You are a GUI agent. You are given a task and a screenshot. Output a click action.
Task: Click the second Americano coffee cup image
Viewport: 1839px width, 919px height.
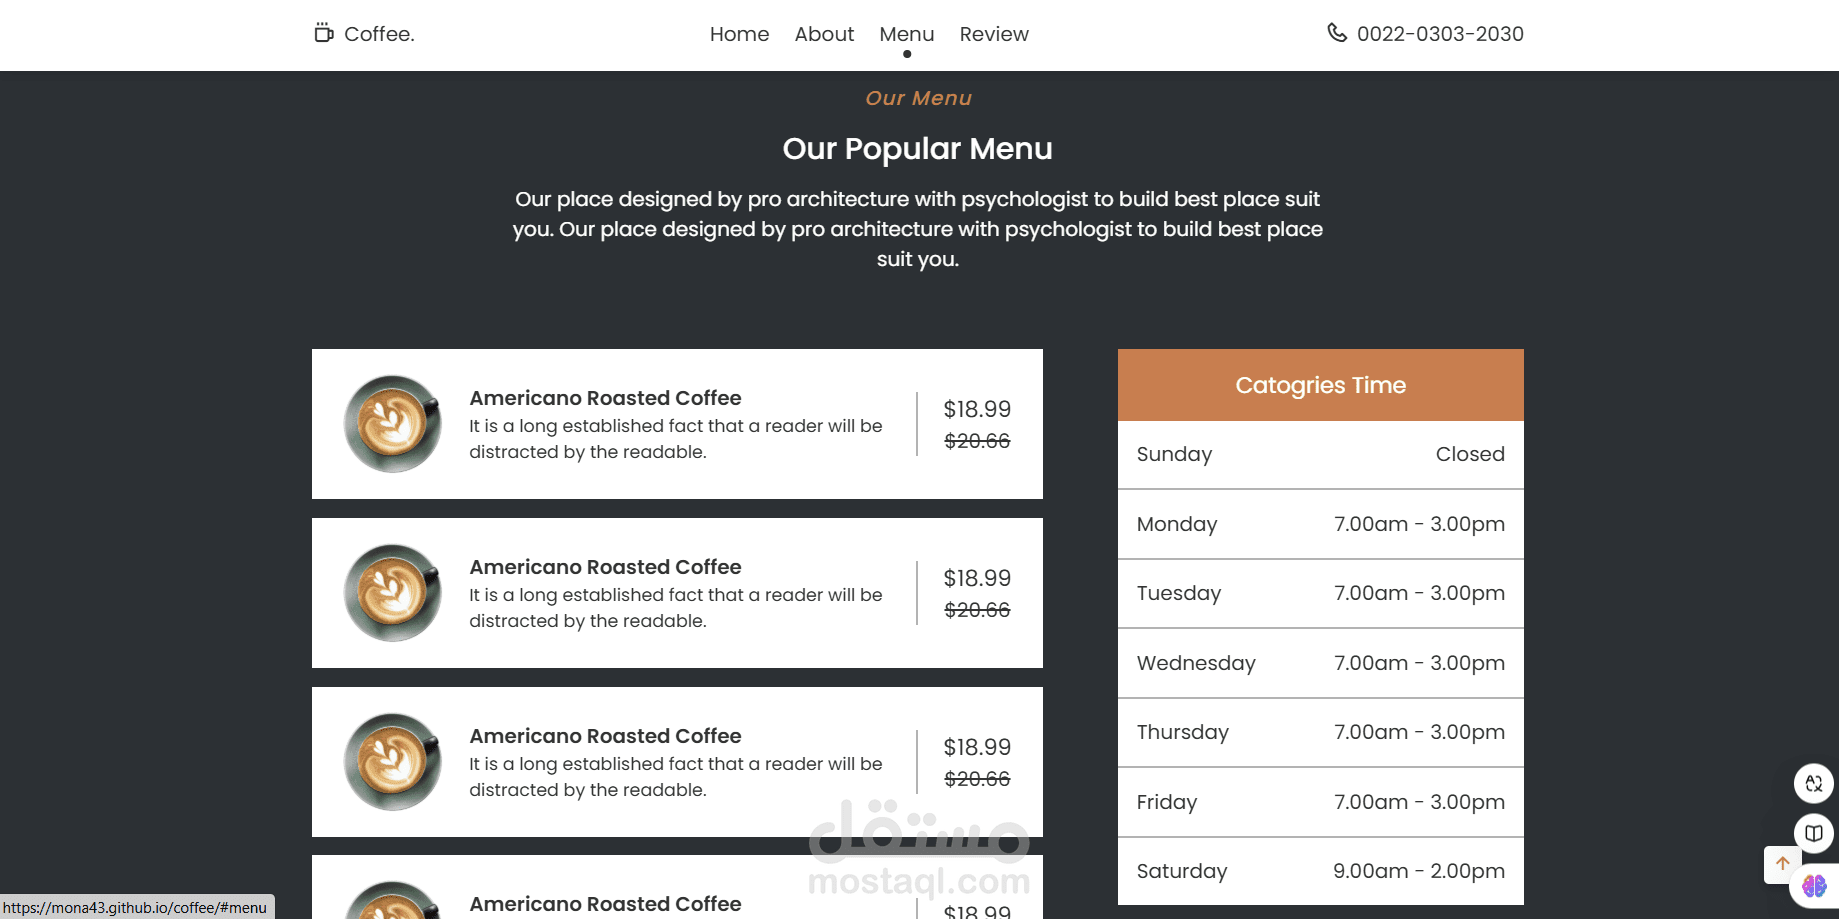(x=393, y=593)
